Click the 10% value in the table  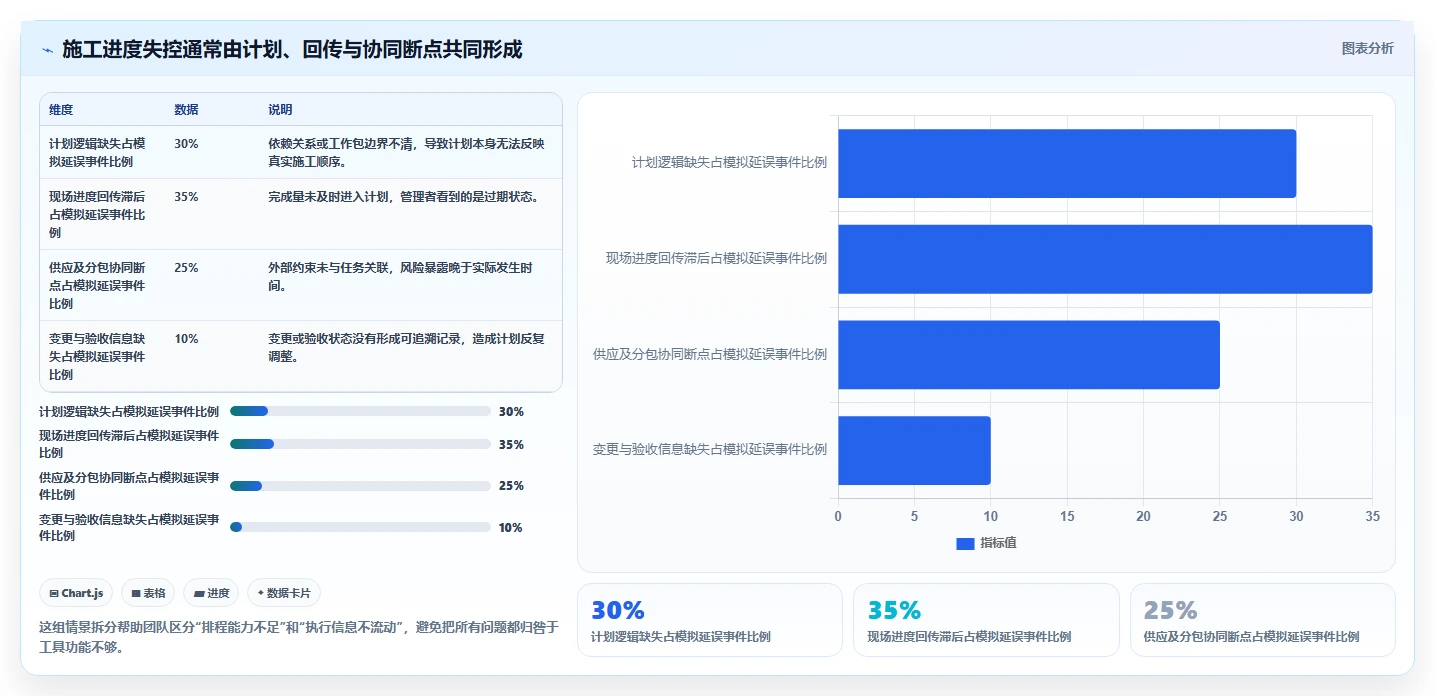tap(186, 339)
